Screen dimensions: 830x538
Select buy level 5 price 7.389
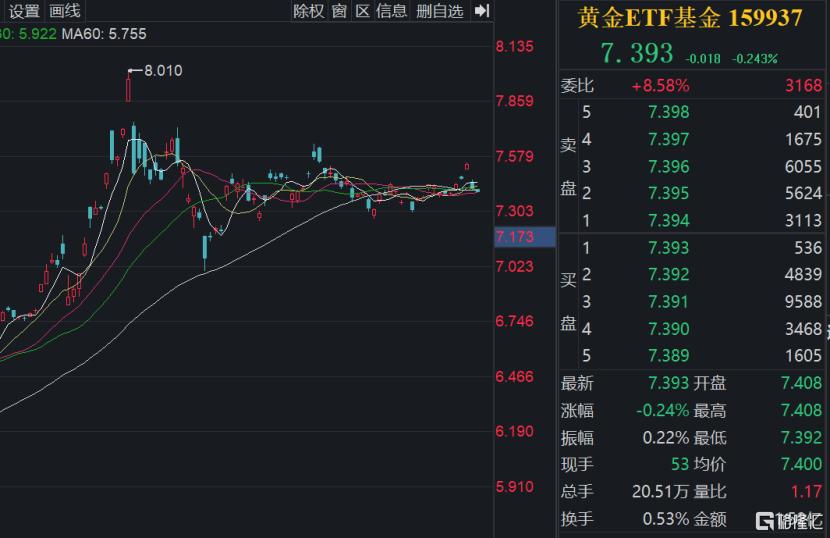click(669, 355)
